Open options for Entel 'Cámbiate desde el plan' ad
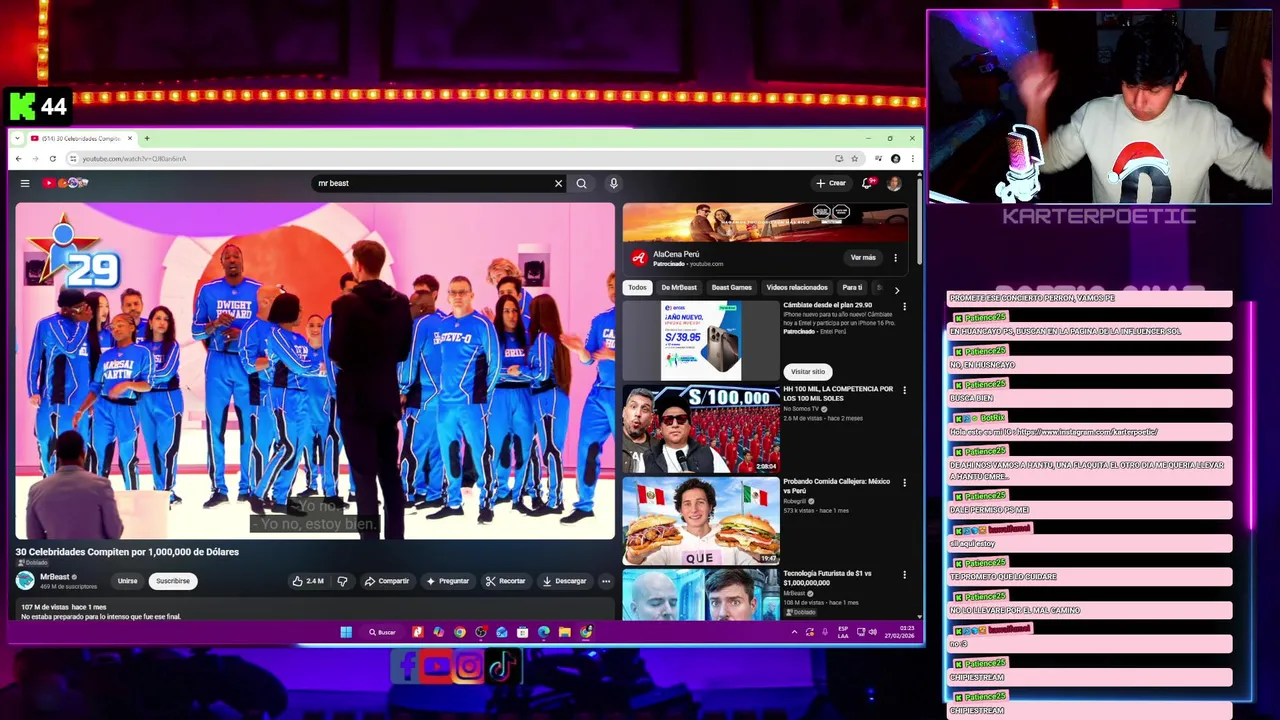Screen dimensions: 1280x720 (904, 306)
